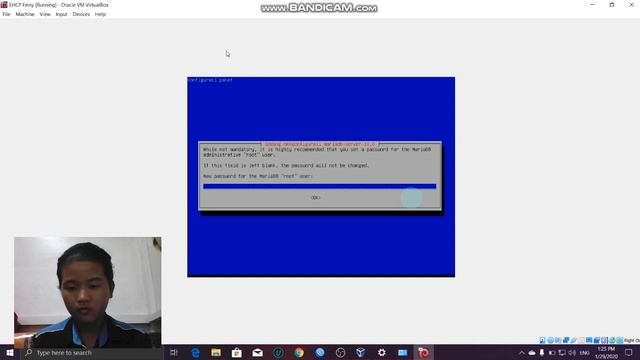Open Task View from taskbar

pyautogui.click(x=174, y=353)
